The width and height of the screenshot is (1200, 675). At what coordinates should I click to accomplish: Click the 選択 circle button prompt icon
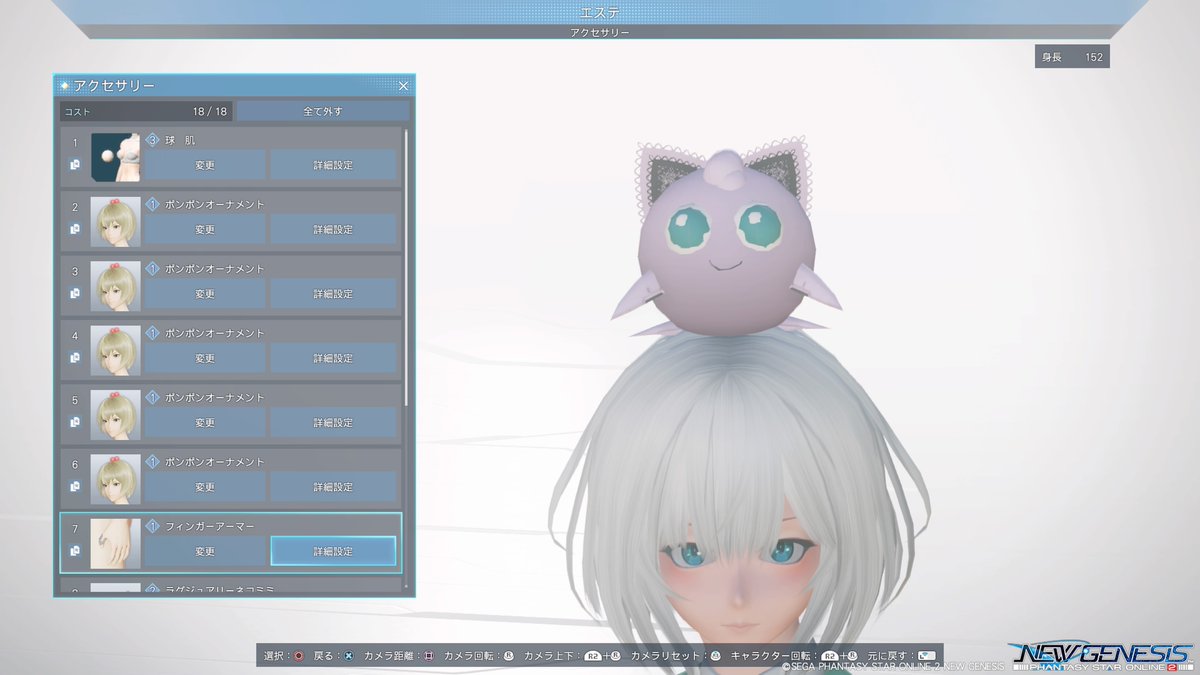click(x=298, y=656)
